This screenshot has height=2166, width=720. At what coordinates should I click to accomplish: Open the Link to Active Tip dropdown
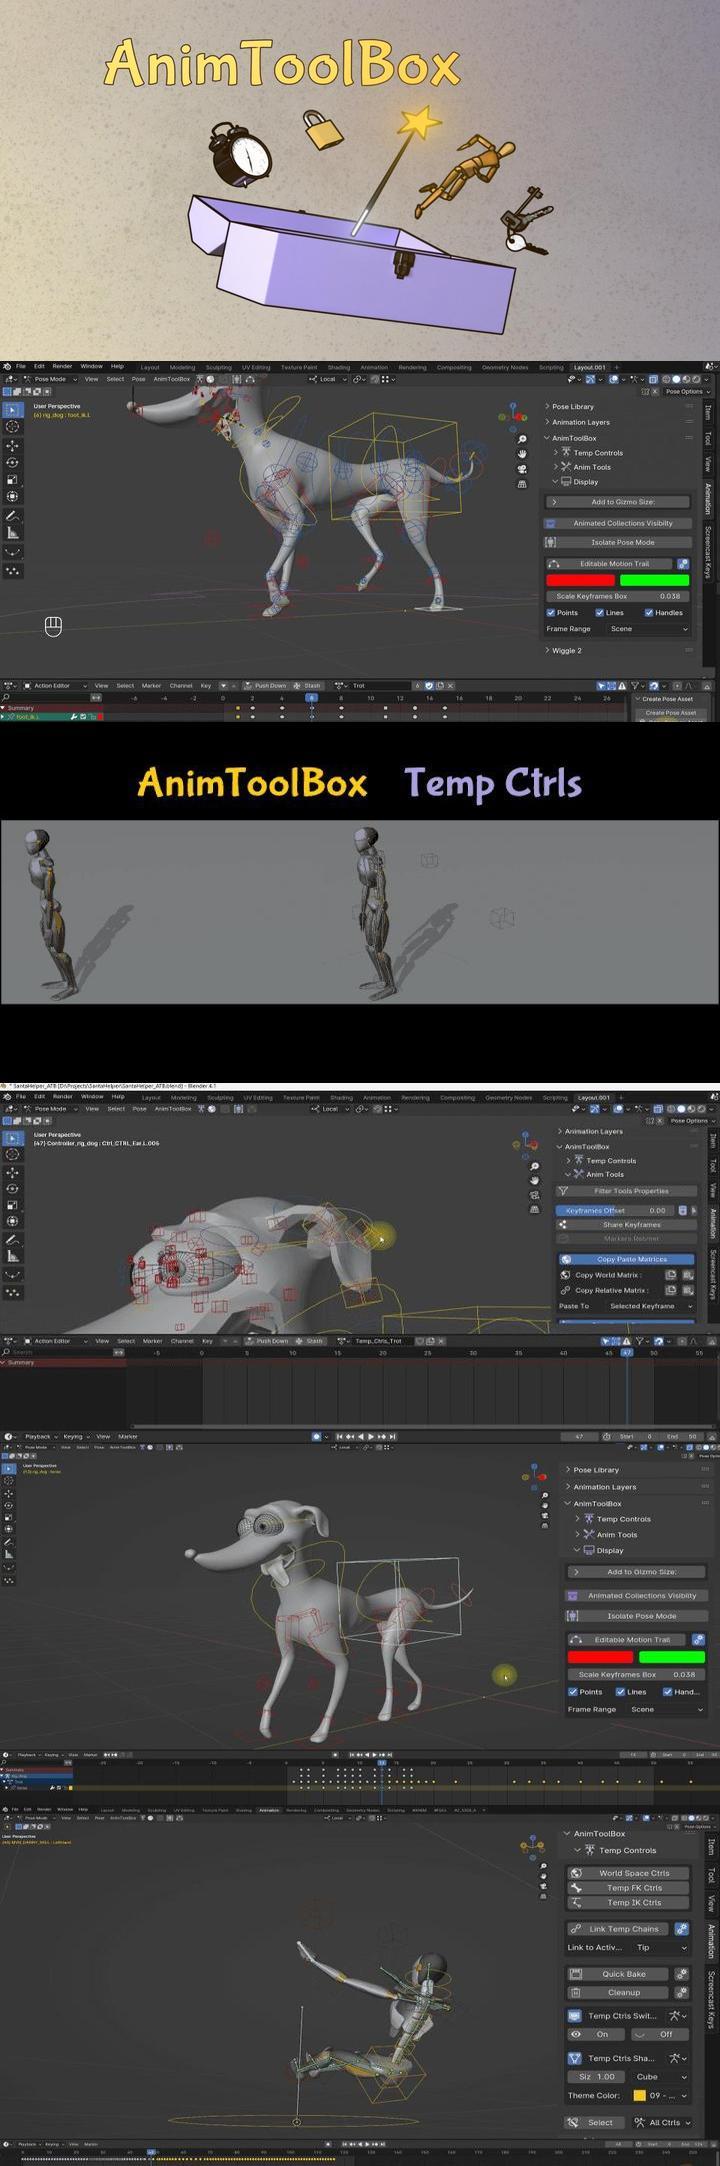(661, 1947)
